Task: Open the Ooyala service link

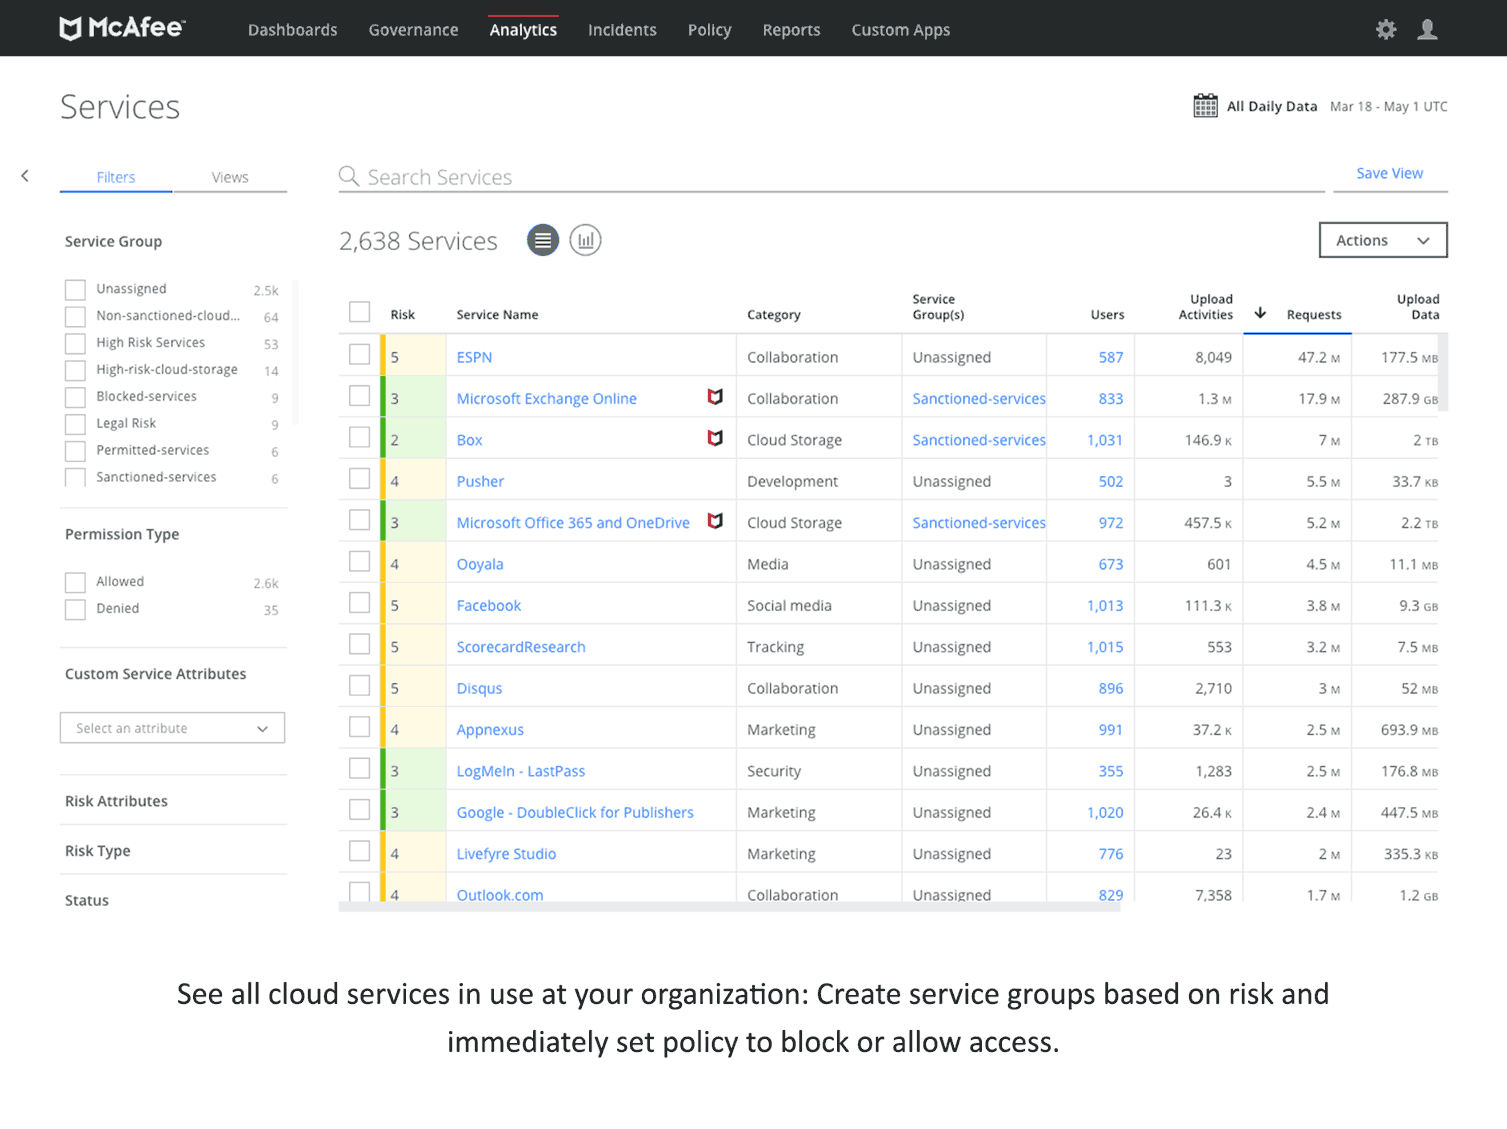Action: coord(480,564)
